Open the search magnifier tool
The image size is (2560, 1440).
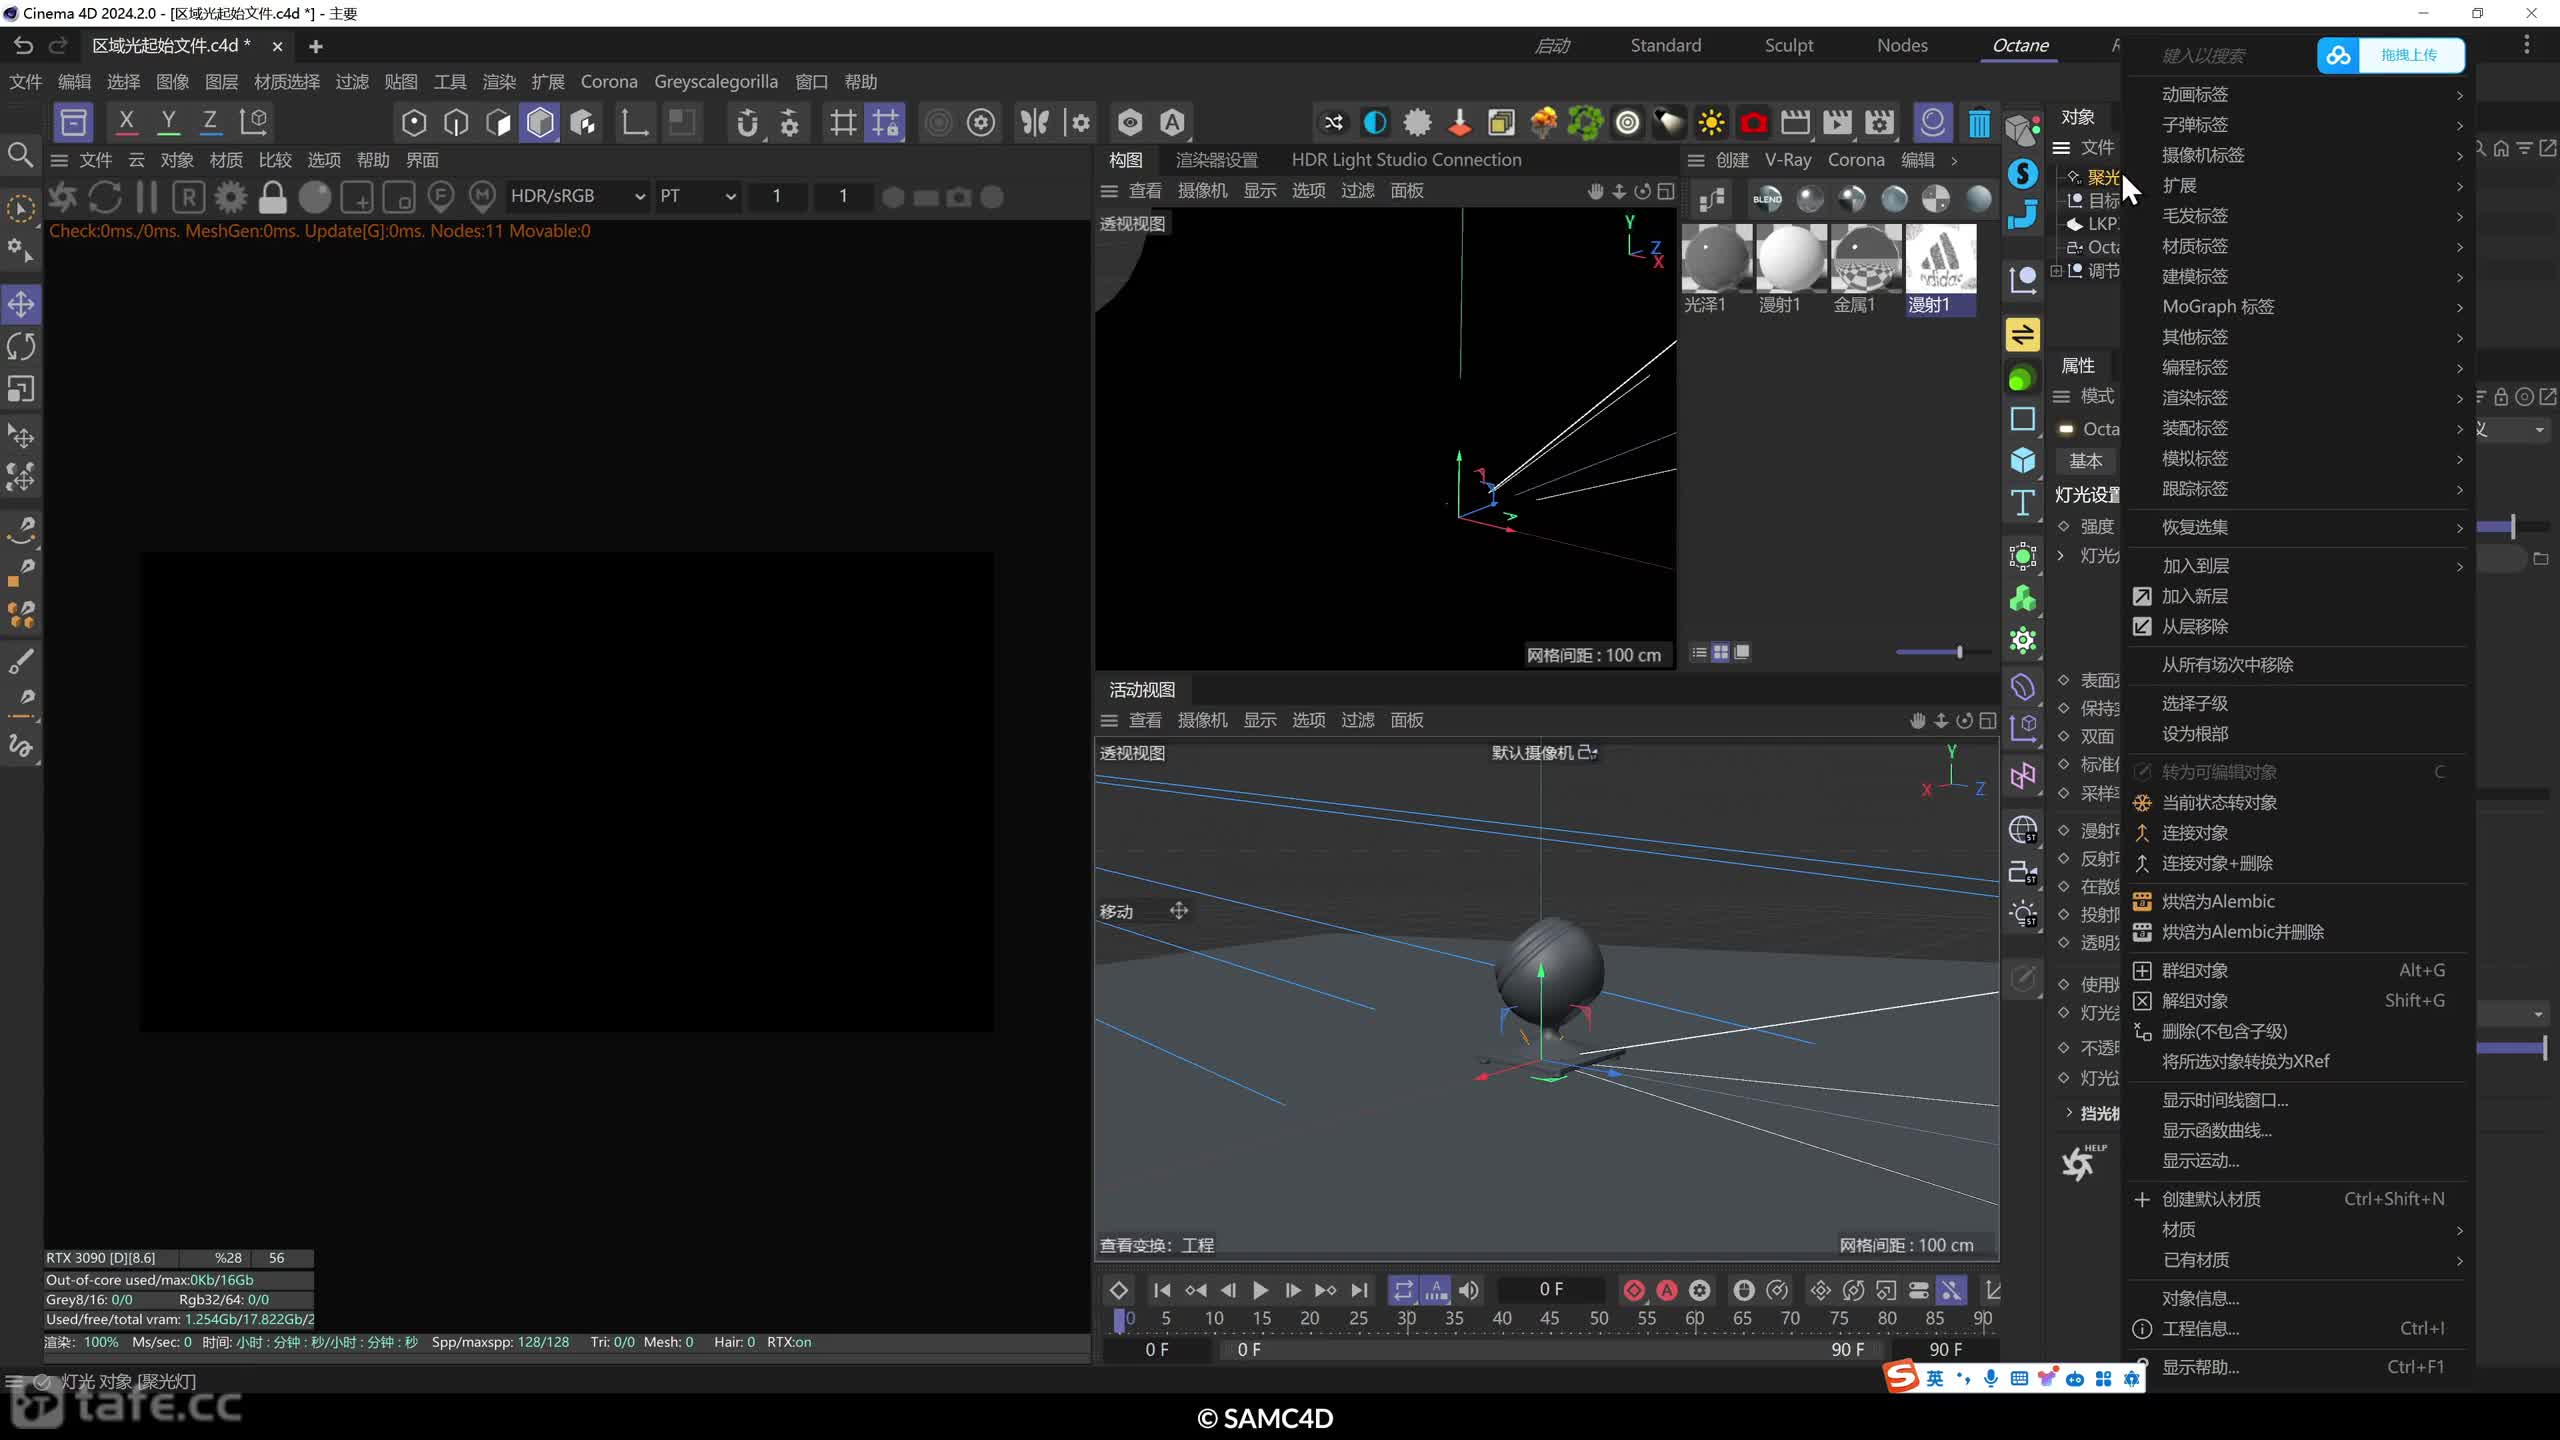20,155
